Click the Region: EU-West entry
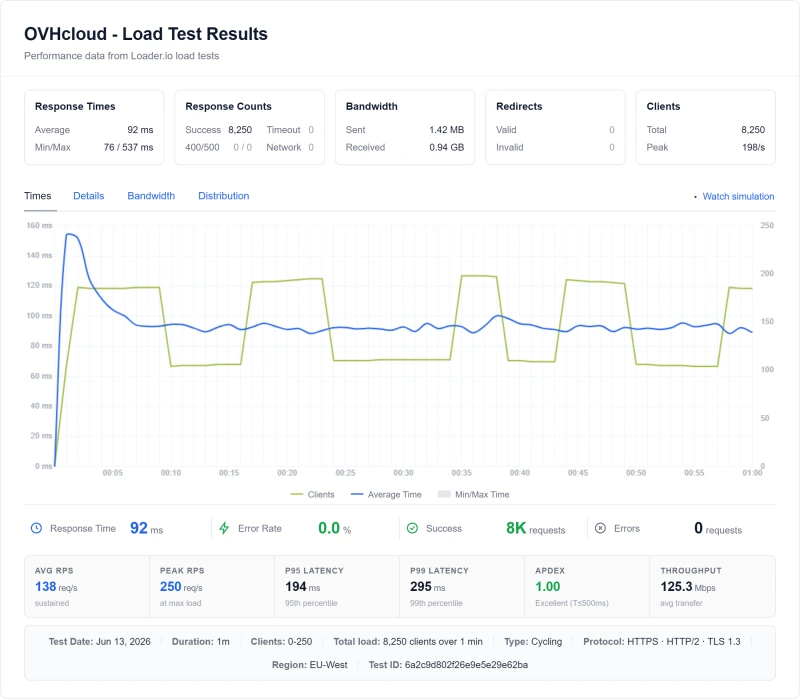This screenshot has width=800, height=699. [x=310, y=665]
